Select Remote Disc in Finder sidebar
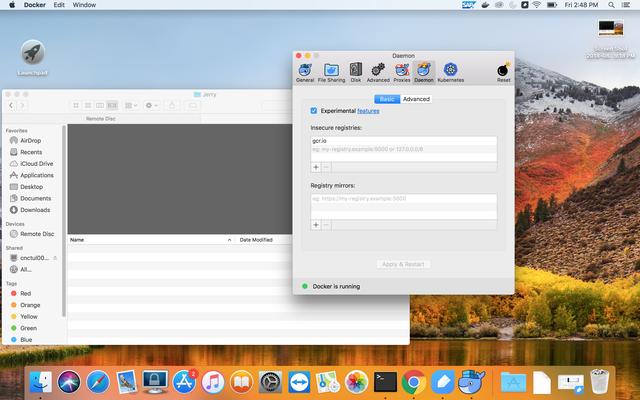 (37, 234)
